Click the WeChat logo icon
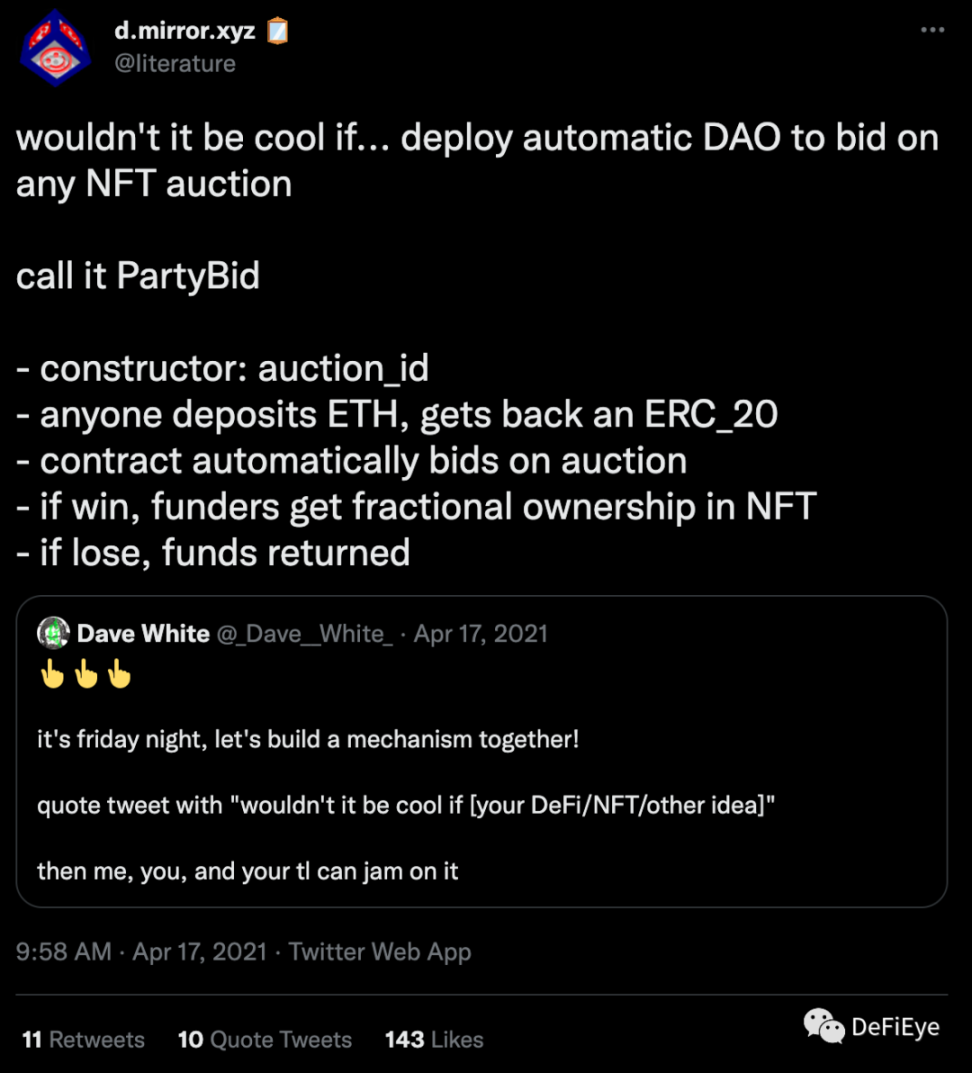The height and width of the screenshot is (1073, 972). pos(824,1025)
